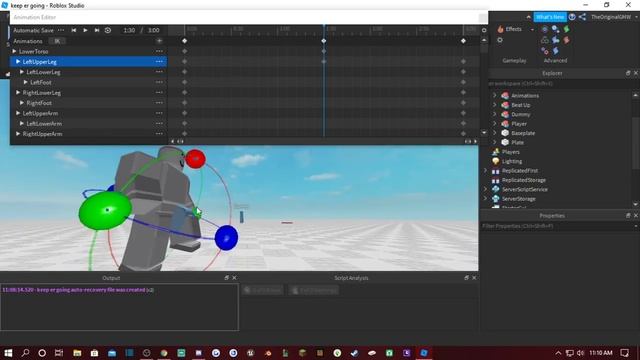Open Windows taskbar search

pyautogui.click(x=25, y=353)
